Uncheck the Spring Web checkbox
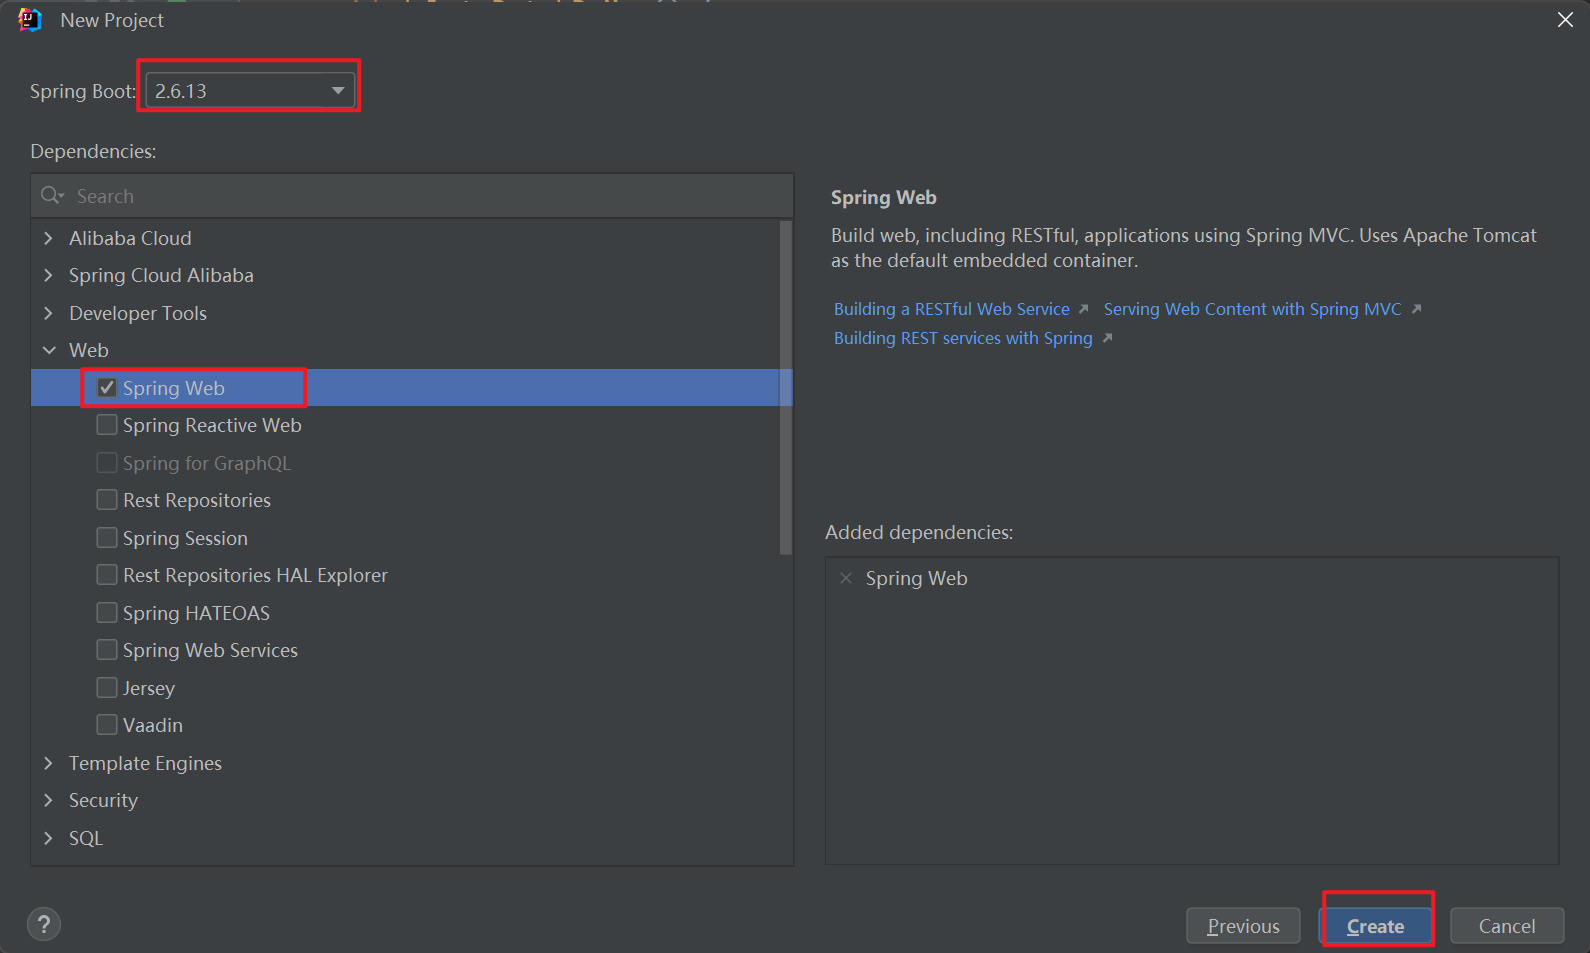1590x953 pixels. coord(107,388)
